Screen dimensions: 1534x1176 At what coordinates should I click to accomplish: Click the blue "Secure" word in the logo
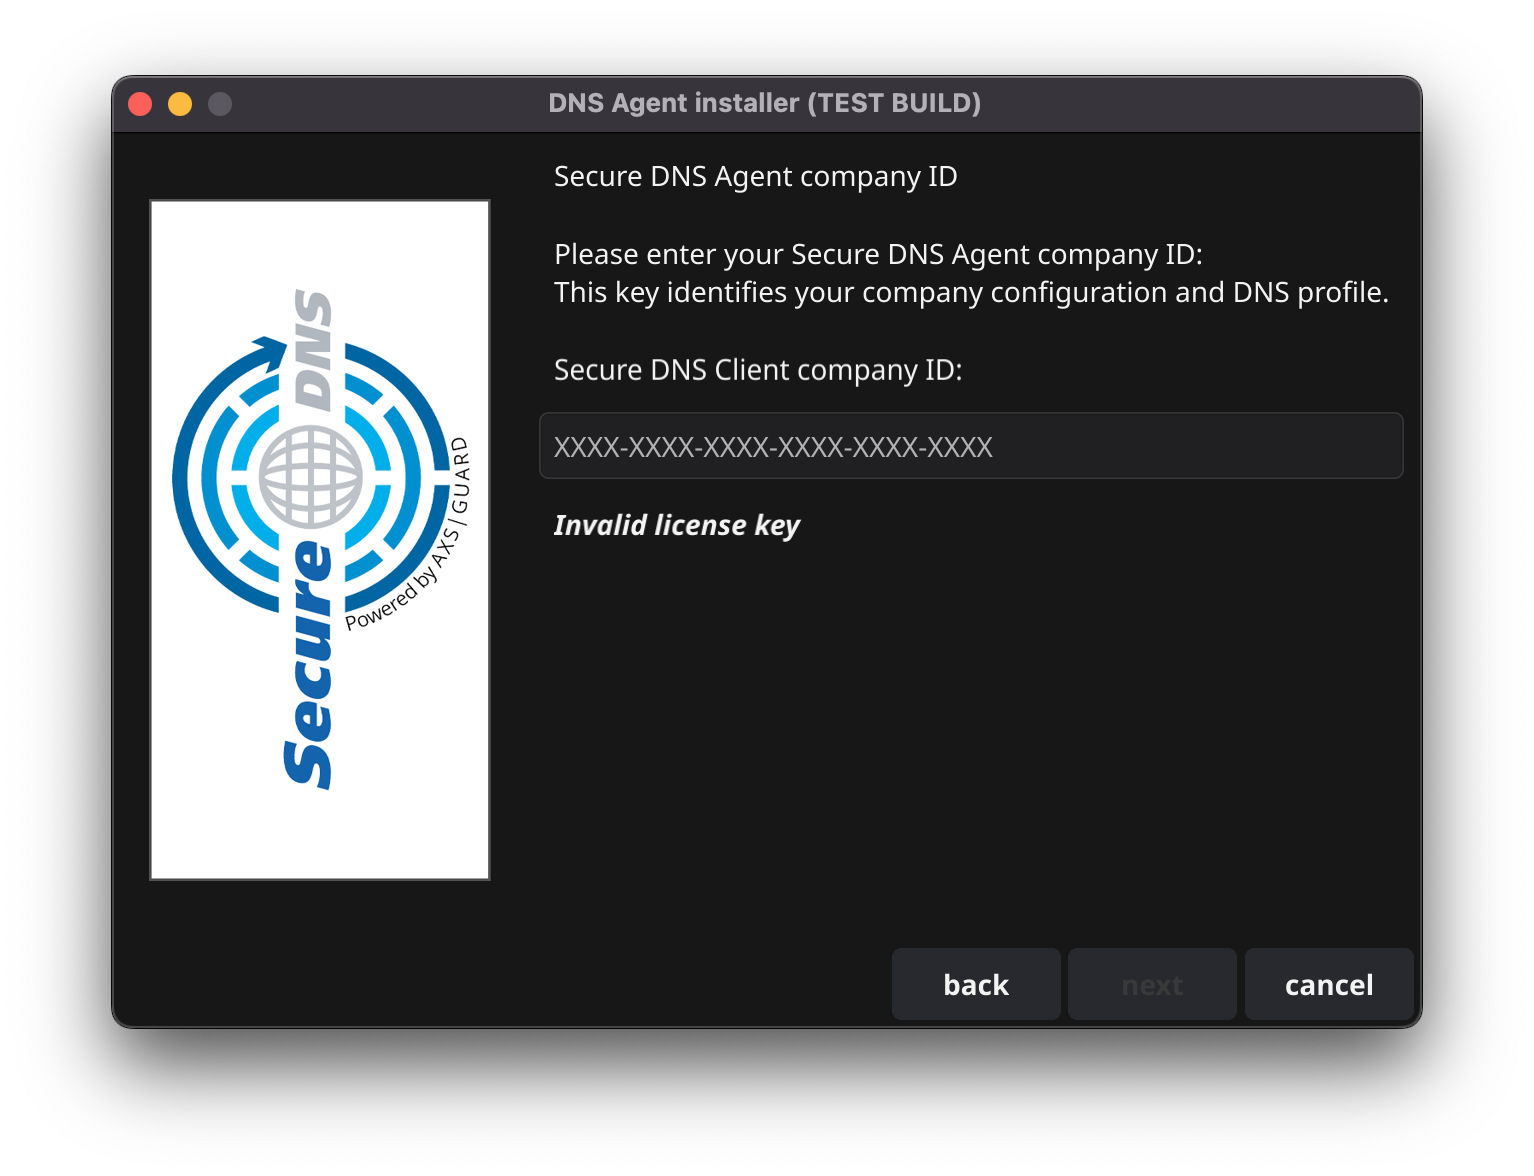click(x=309, y=665)
